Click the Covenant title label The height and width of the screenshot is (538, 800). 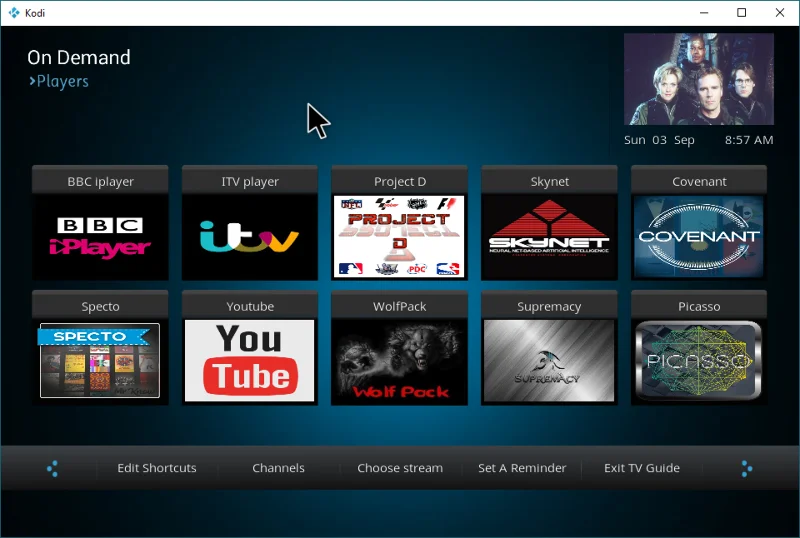(699, 181)
